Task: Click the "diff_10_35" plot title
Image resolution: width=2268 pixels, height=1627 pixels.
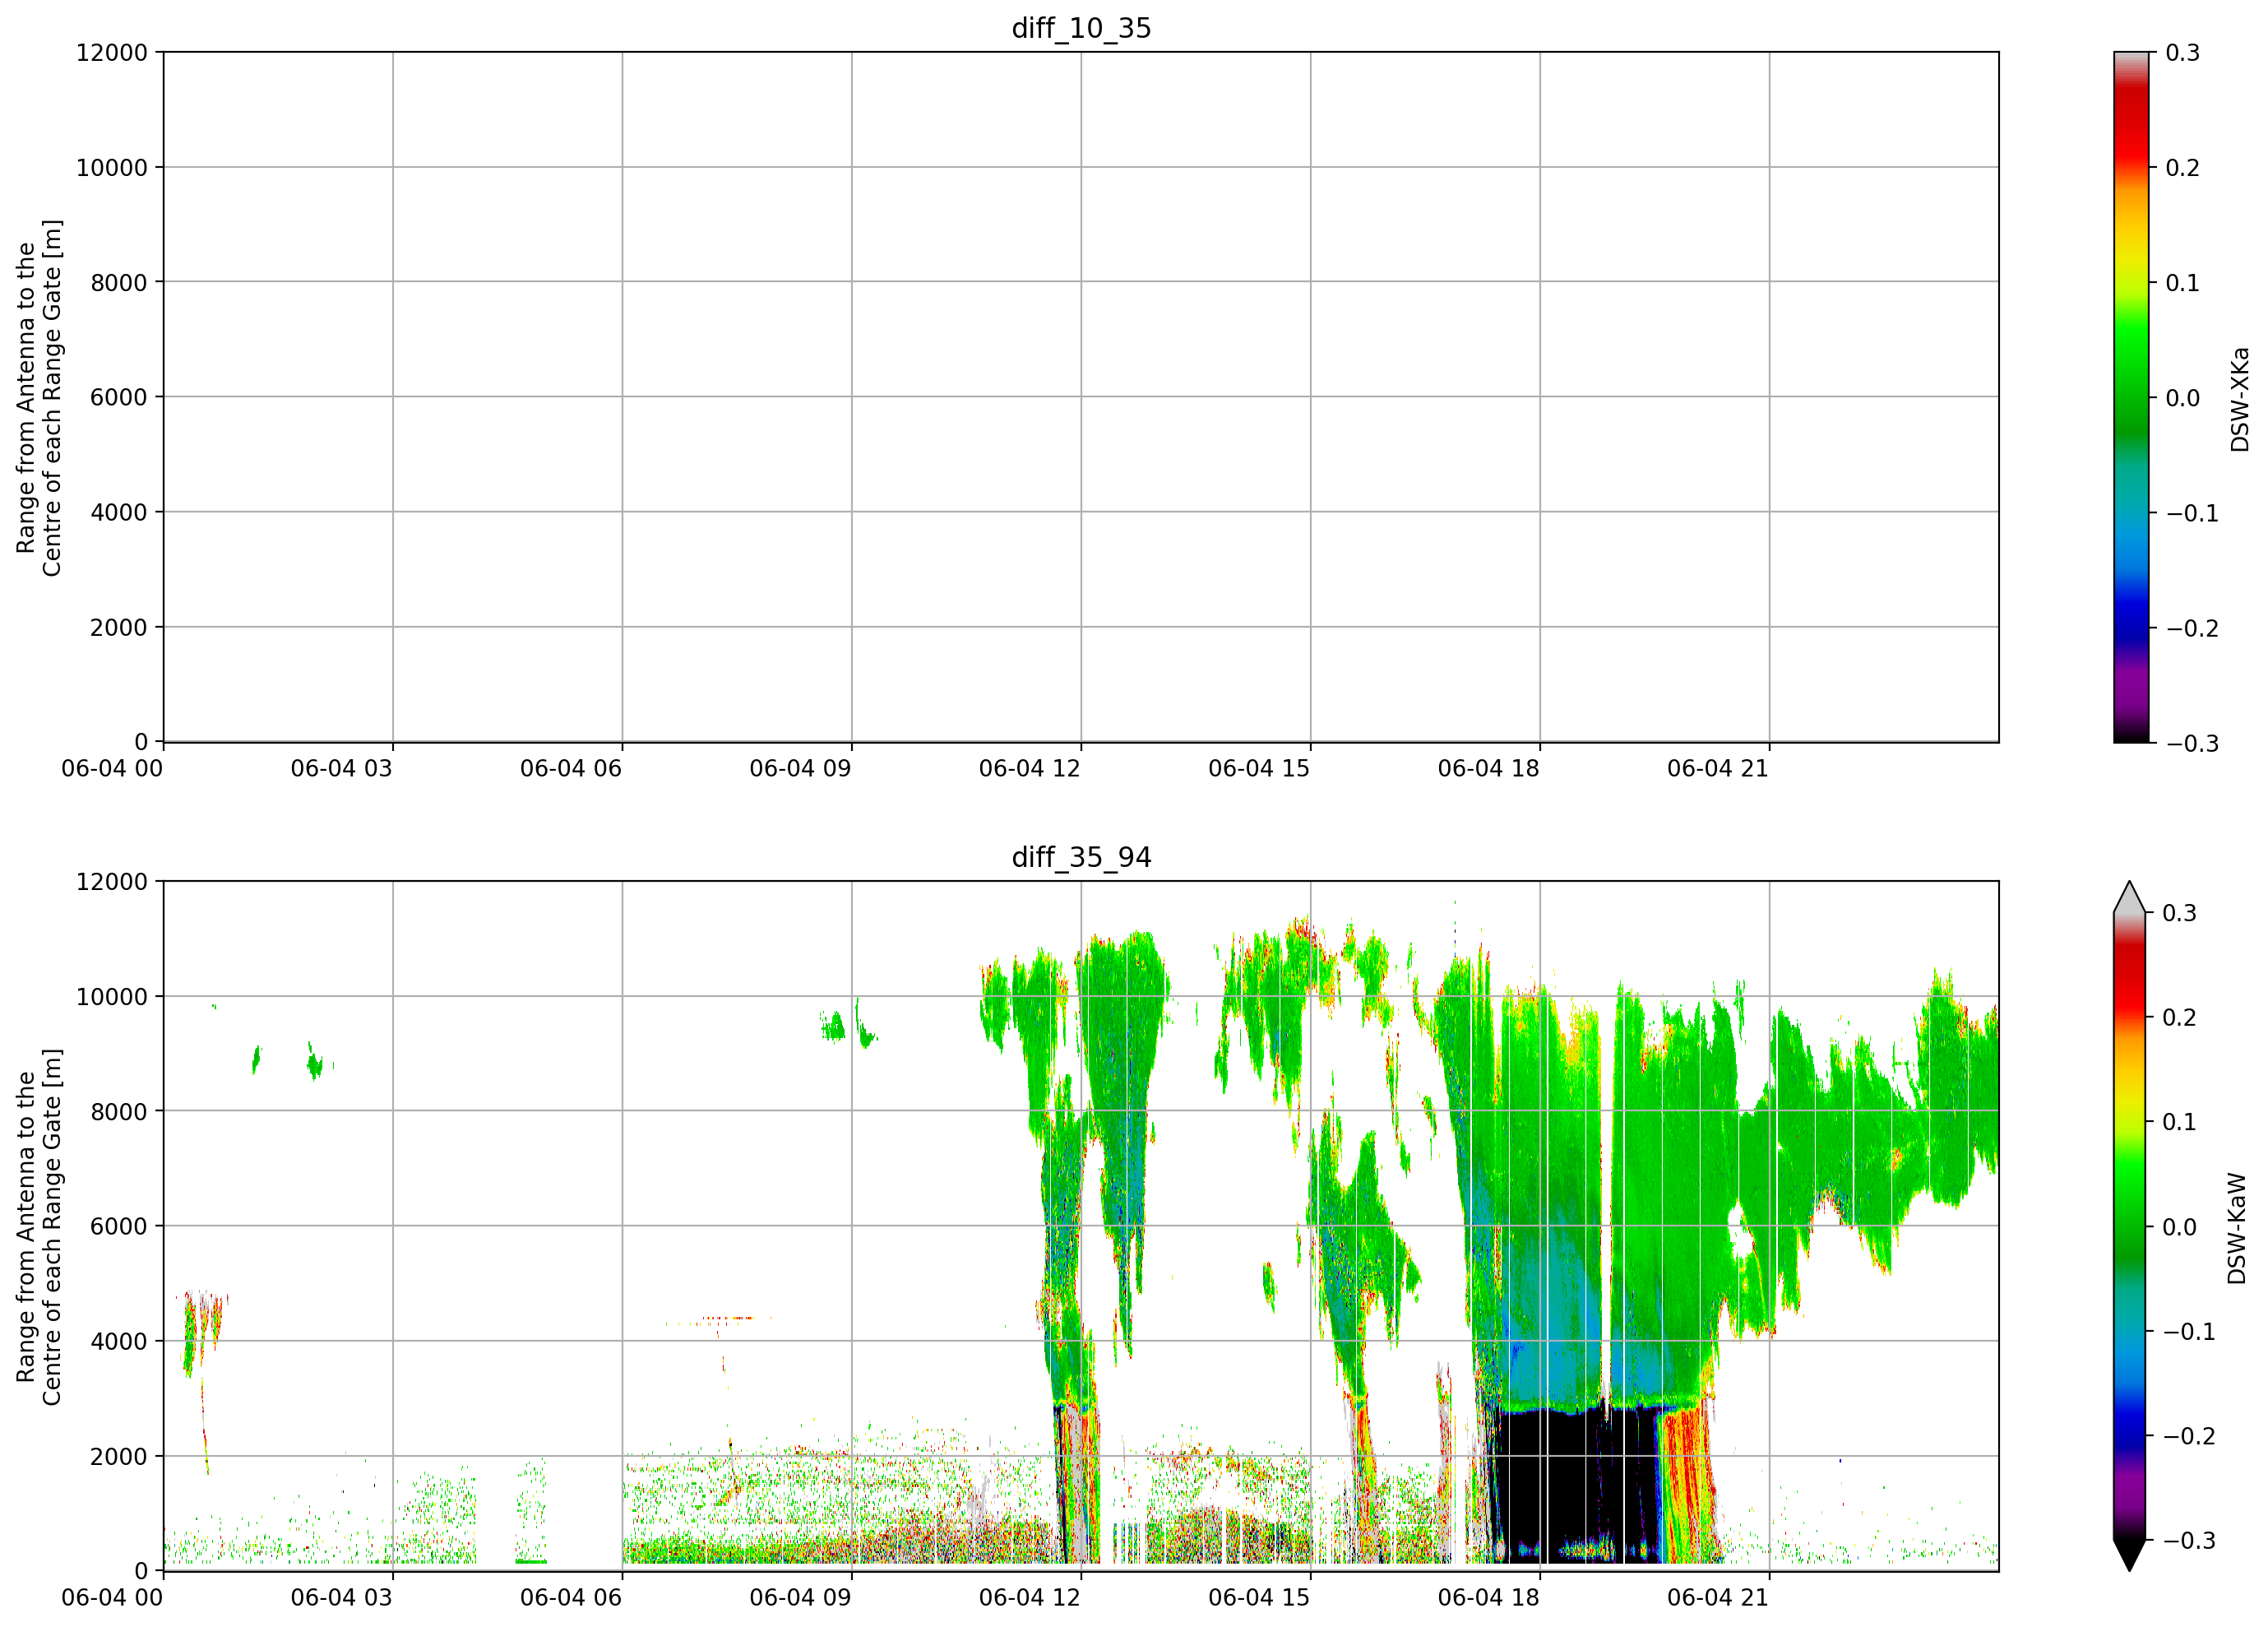Action: pyautogui.click(x=1081, y=28)
